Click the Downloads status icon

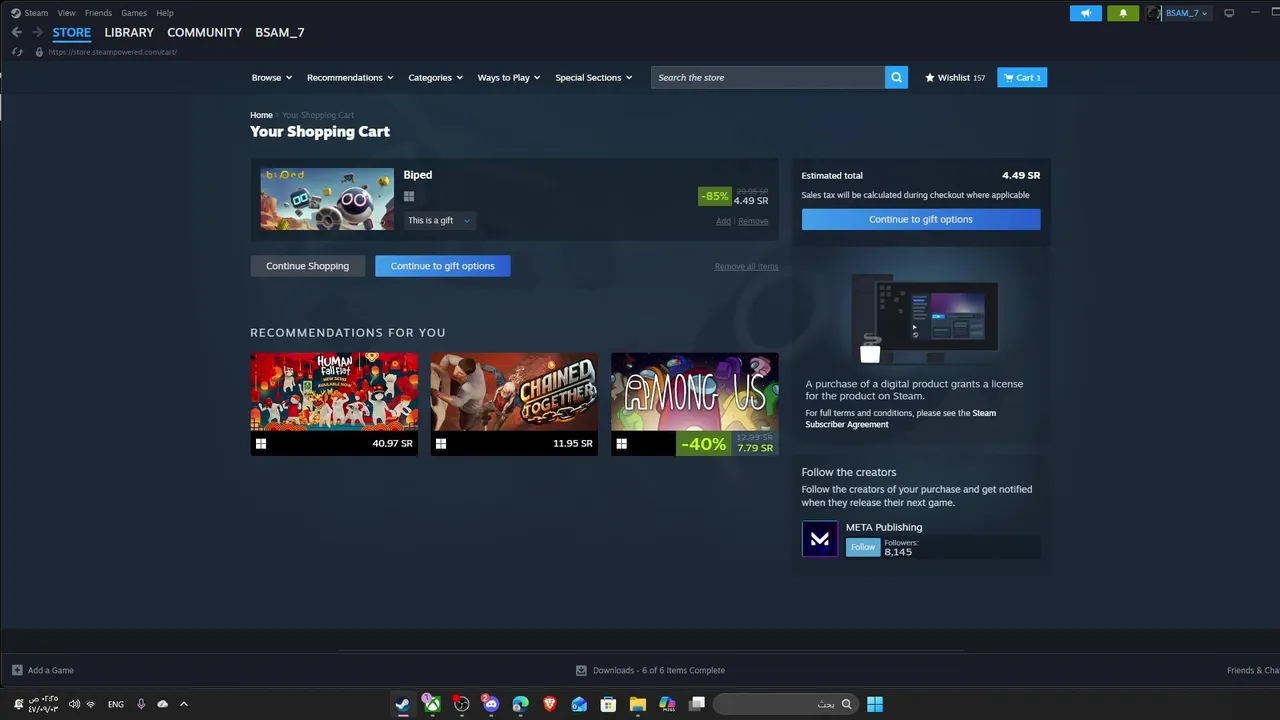581,670
